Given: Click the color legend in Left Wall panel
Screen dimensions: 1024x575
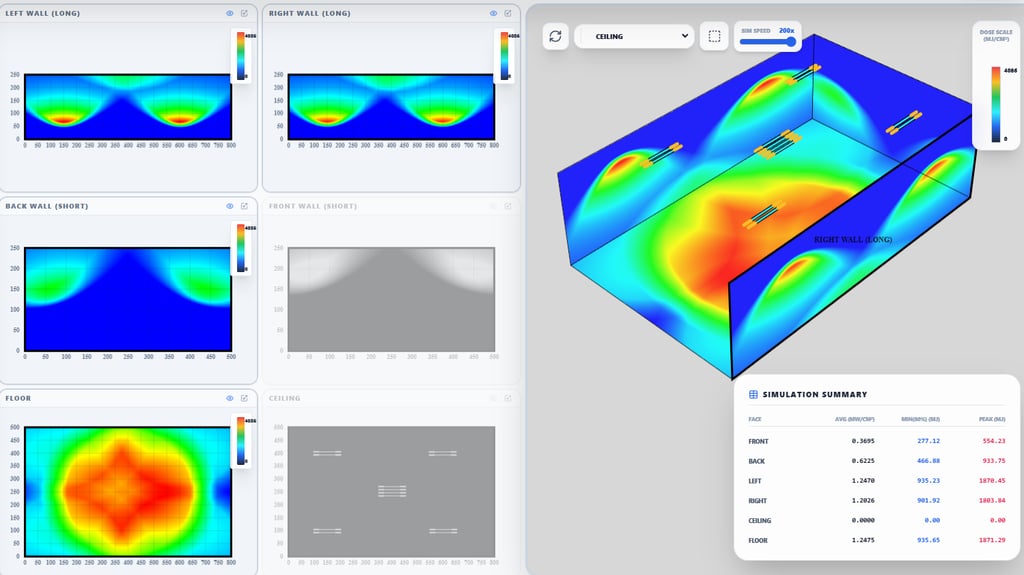Looking at the screenshot, I should [x=240, y=56].
